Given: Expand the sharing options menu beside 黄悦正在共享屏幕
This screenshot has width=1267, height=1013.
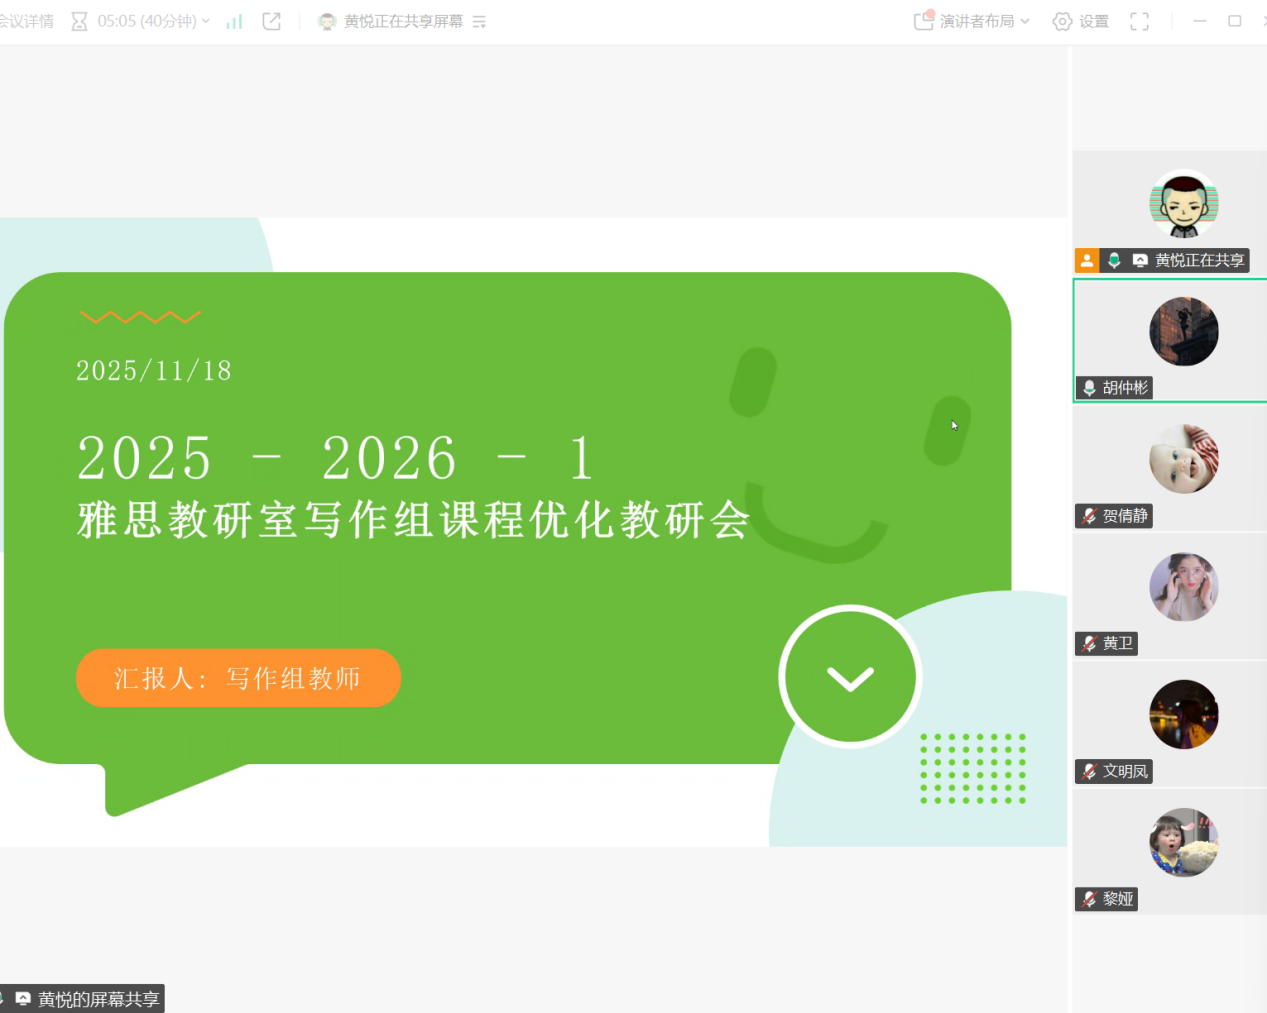Looking at the screenshot, I should click(479, 21).
